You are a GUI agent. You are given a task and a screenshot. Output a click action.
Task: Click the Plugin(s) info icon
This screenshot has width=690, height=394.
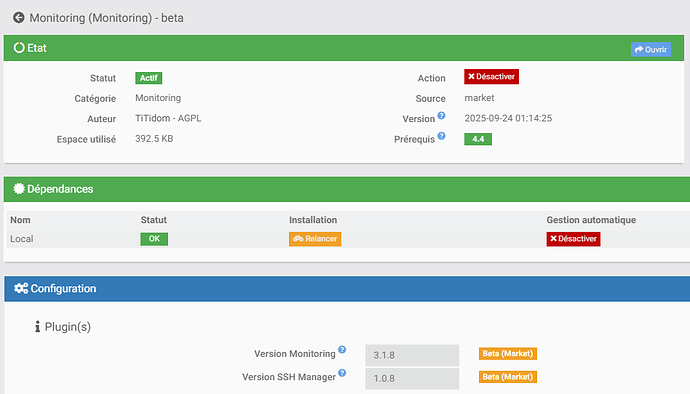37,327
